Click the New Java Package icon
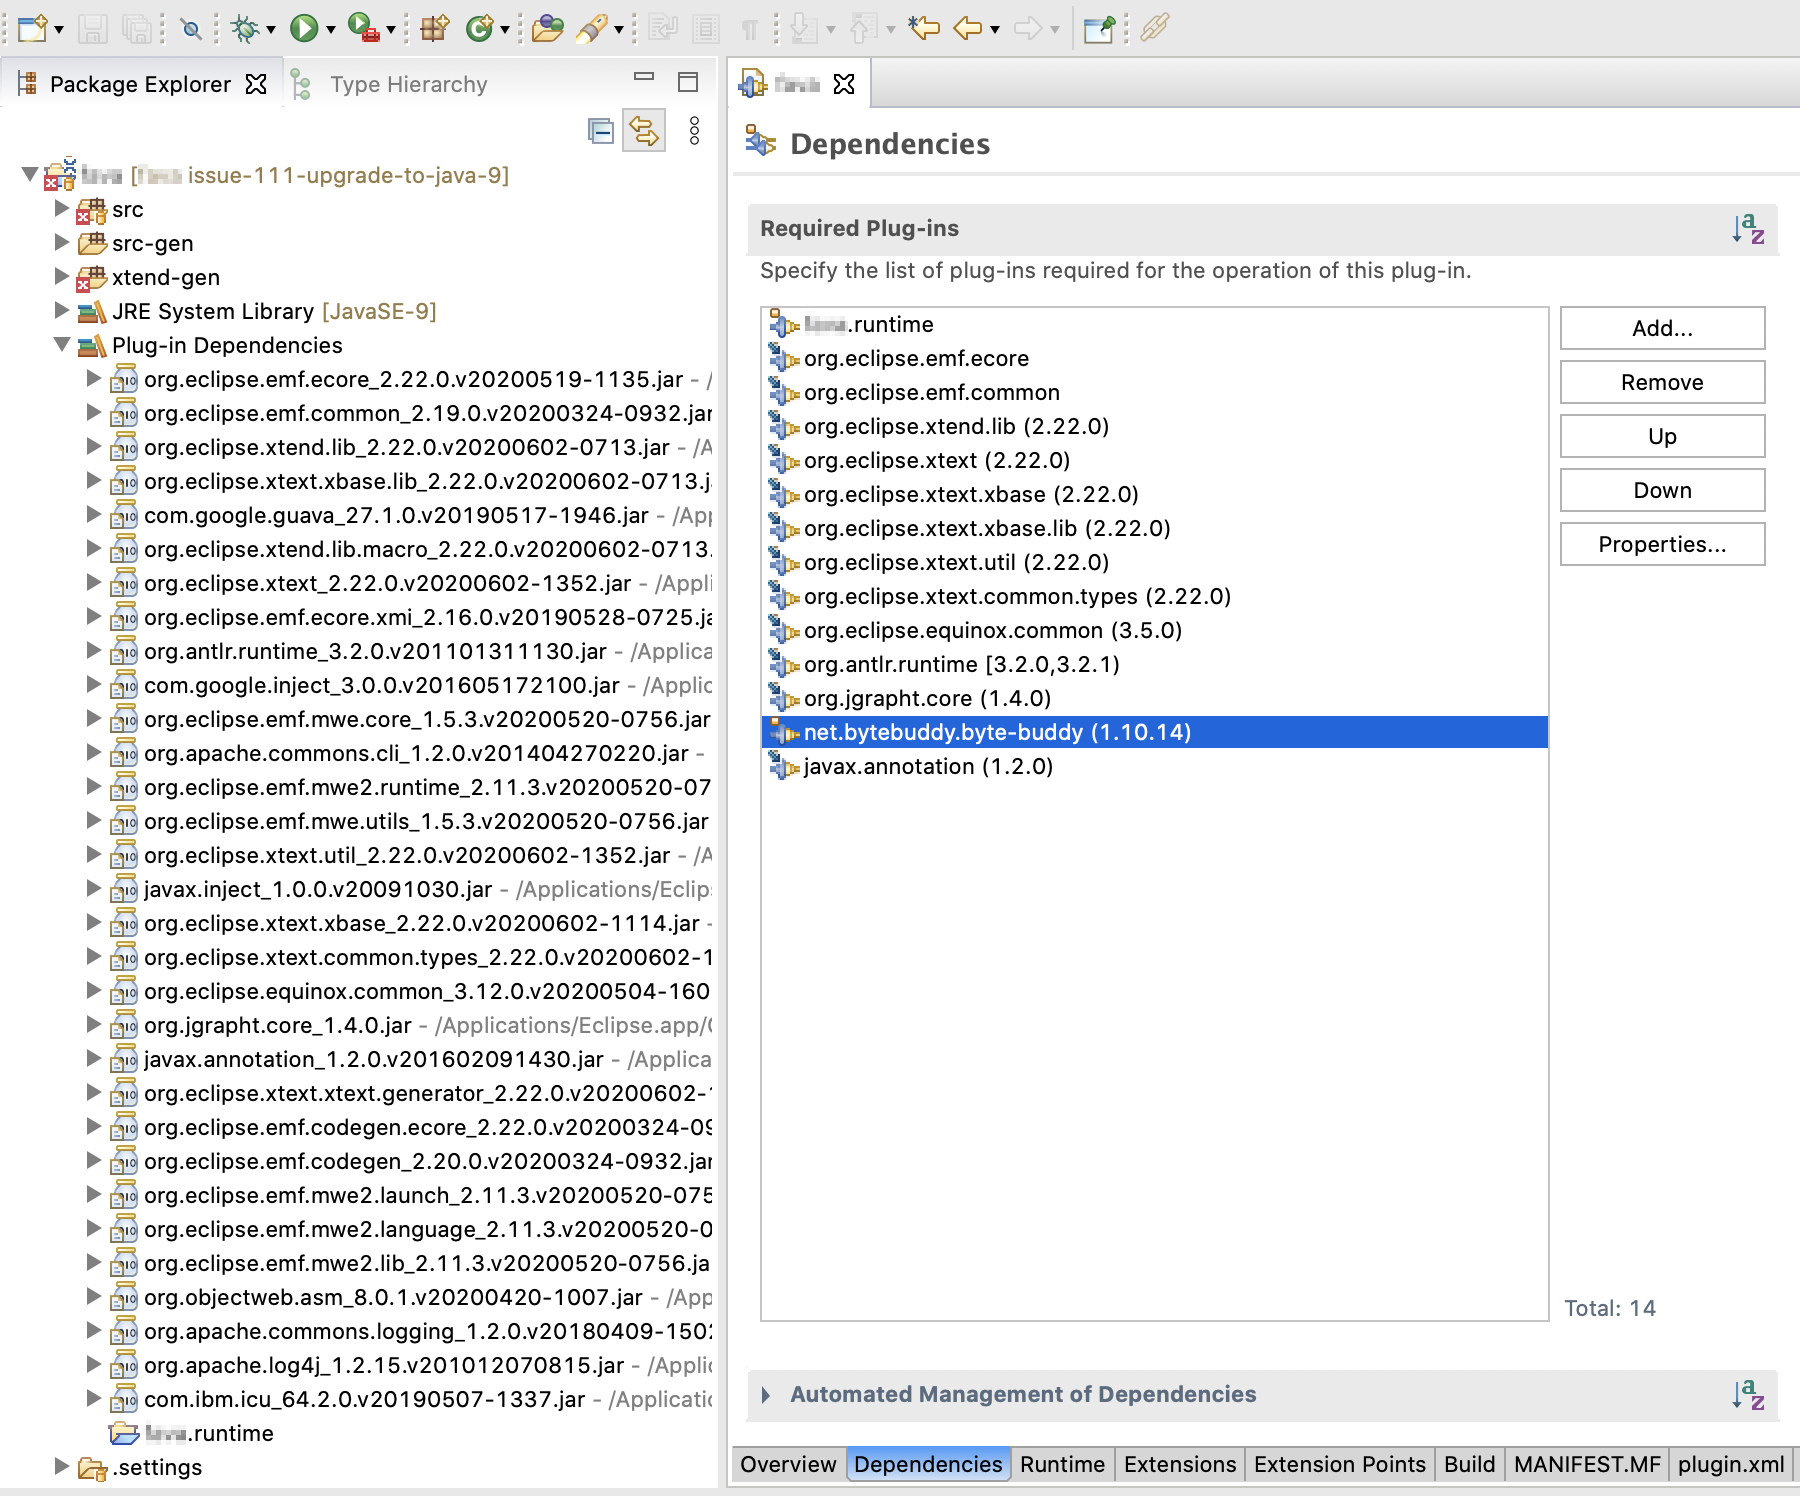 tap(434, 28)
